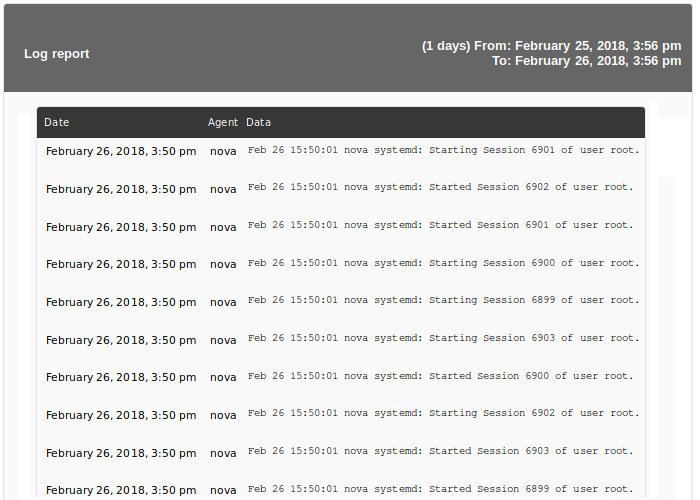Click the Agent column header
700x500 pixels.
223,122
